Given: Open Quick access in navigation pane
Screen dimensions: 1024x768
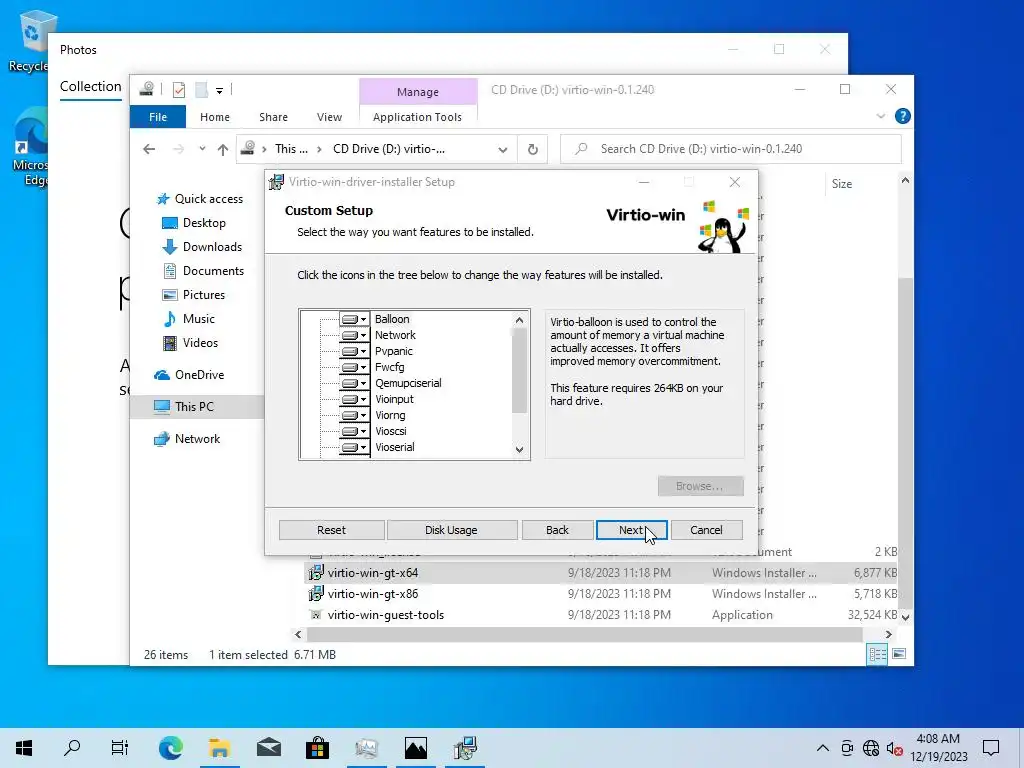Looking at the screenshot, I should 200,199.
